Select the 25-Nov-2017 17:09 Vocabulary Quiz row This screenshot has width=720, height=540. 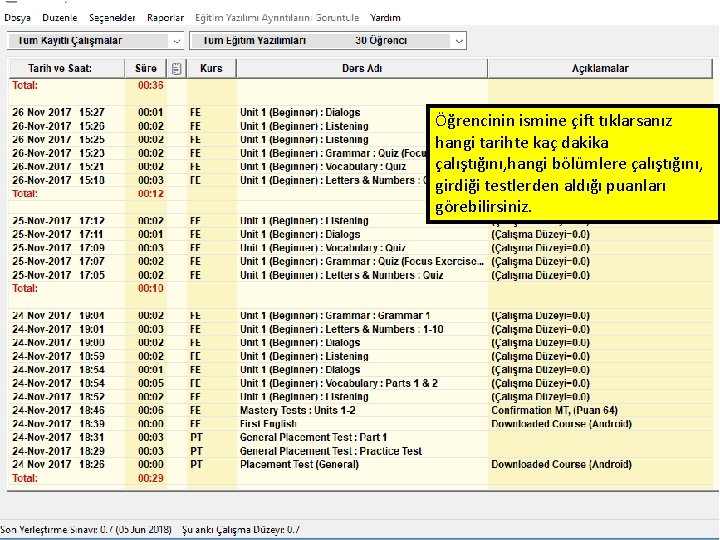(x=361, y=248)
